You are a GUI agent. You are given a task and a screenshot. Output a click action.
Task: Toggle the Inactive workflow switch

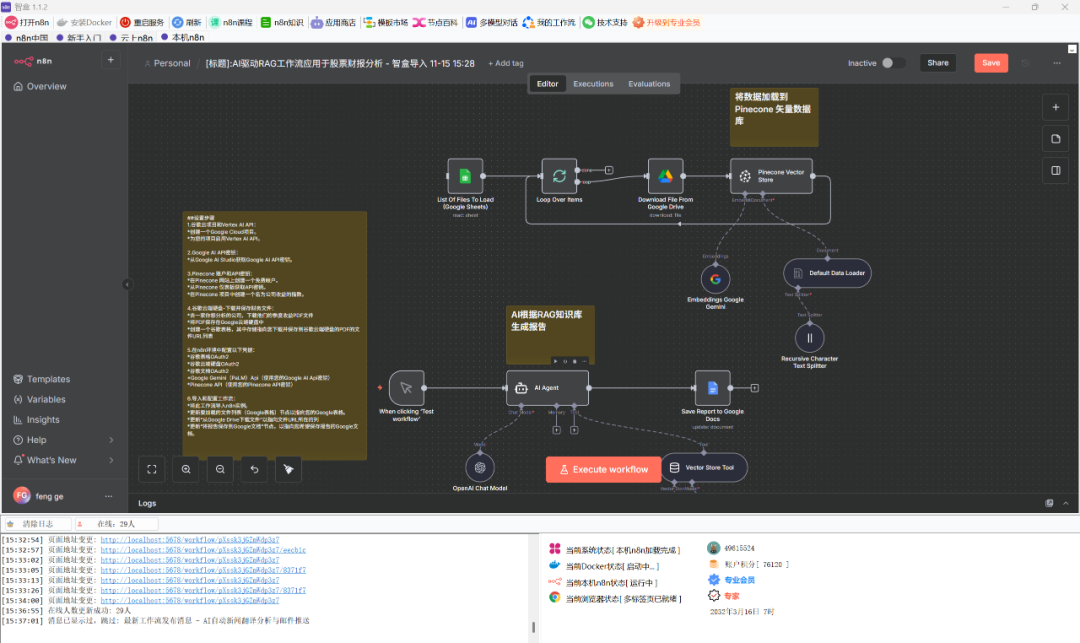893,63
